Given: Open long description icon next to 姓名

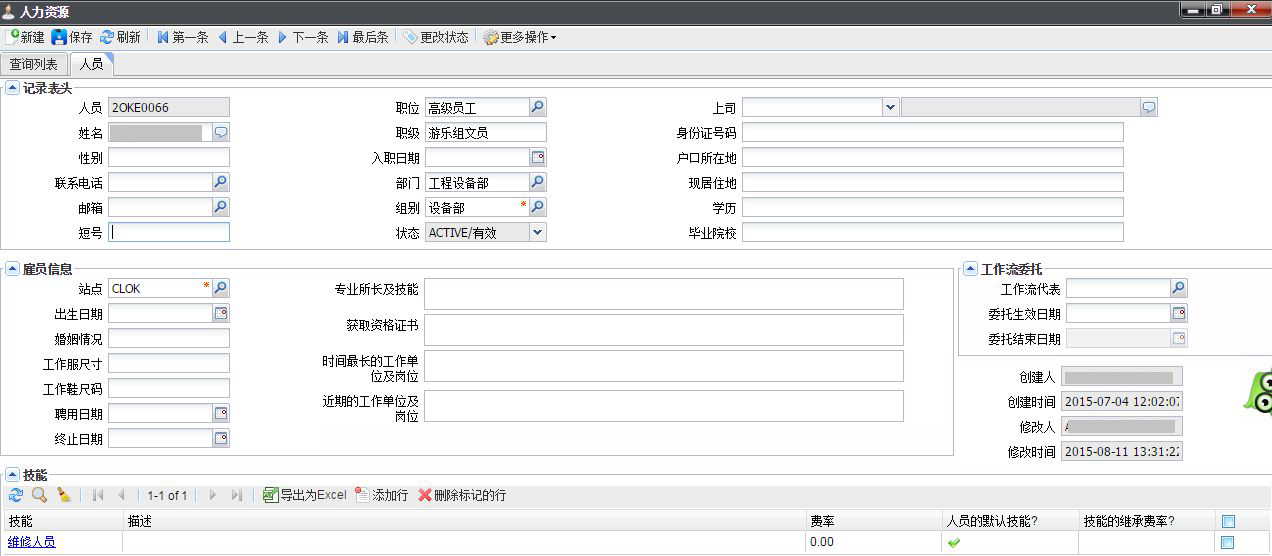Looking at the screenshot, I should click(x=221, y=132).
